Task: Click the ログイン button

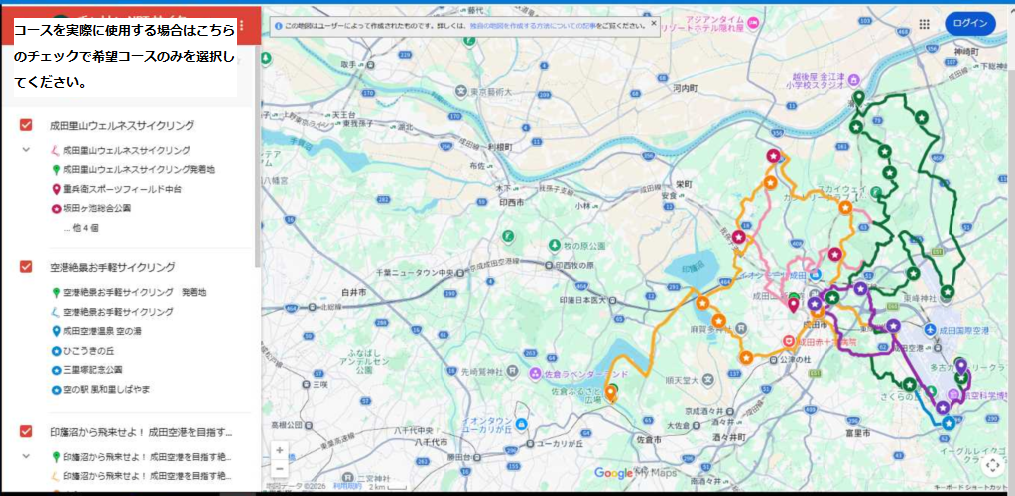Action: click(970, 24)
